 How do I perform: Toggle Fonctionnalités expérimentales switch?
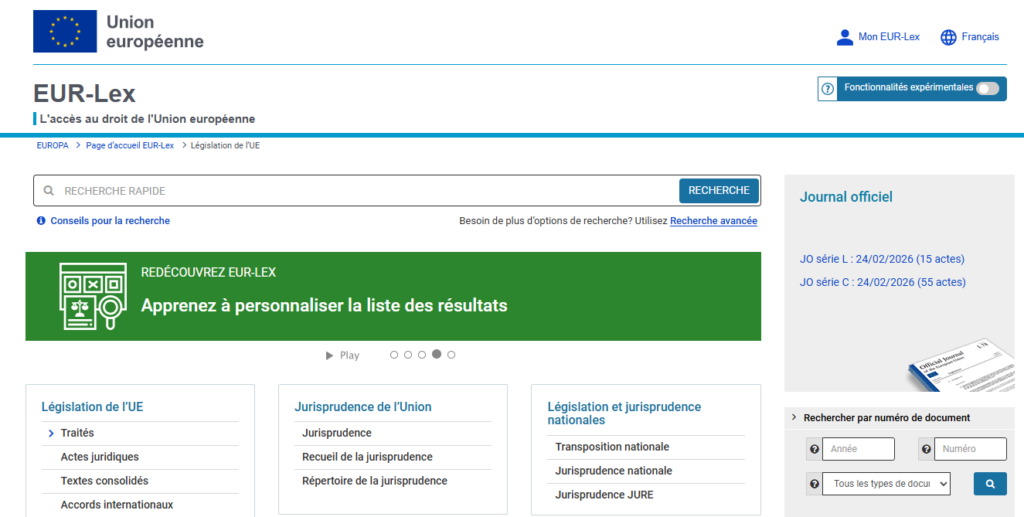point(987,89)
